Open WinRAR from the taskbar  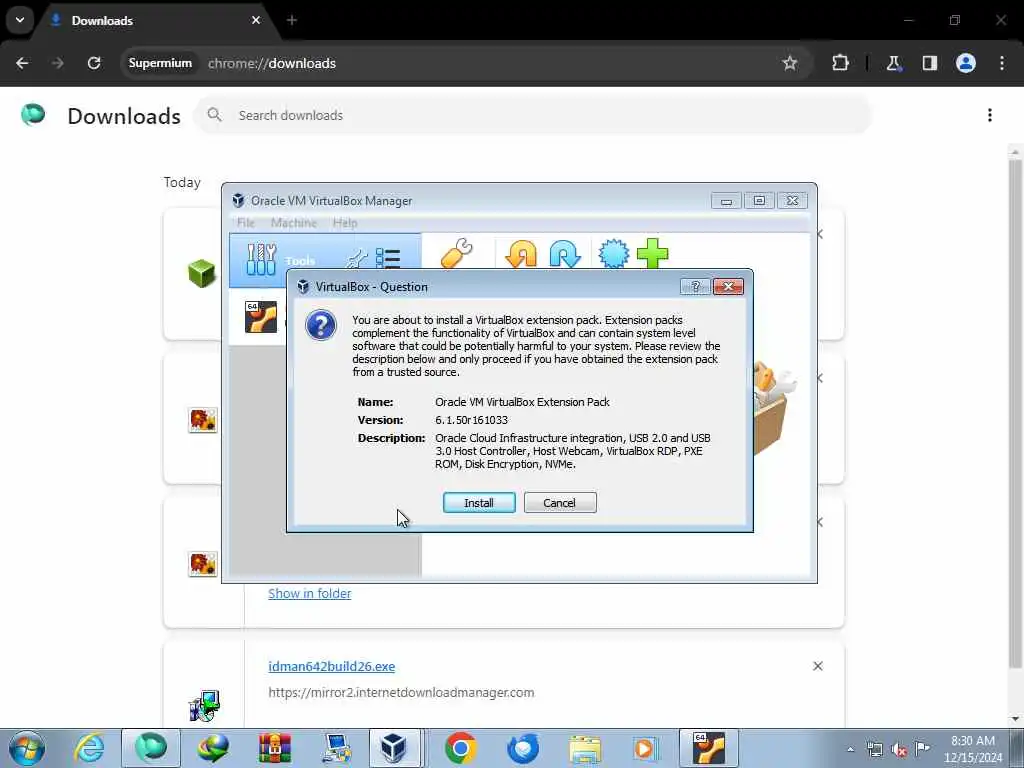coord(274,748)
